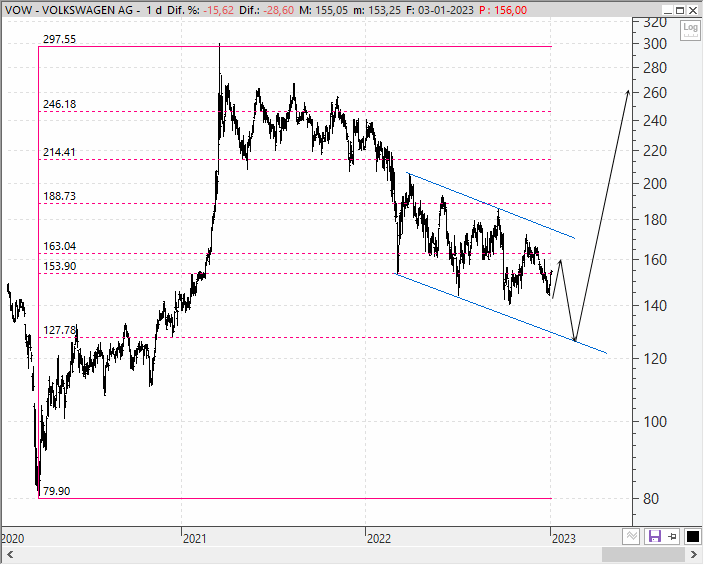The width and height of the screenshot is (704, 565).
Task: Click the Dif. value -28,60
Action: tap(279, 10)
